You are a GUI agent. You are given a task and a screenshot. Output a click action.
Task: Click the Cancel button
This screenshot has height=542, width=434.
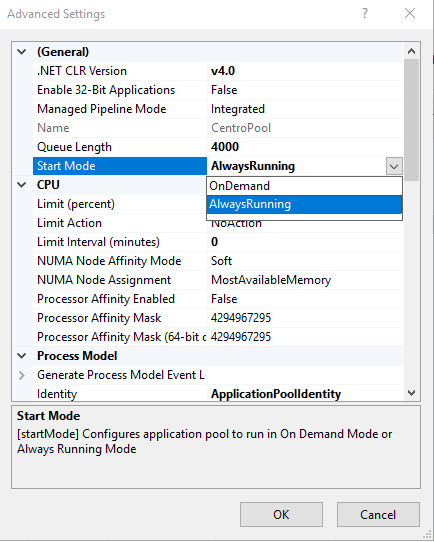tap(378, 514)
